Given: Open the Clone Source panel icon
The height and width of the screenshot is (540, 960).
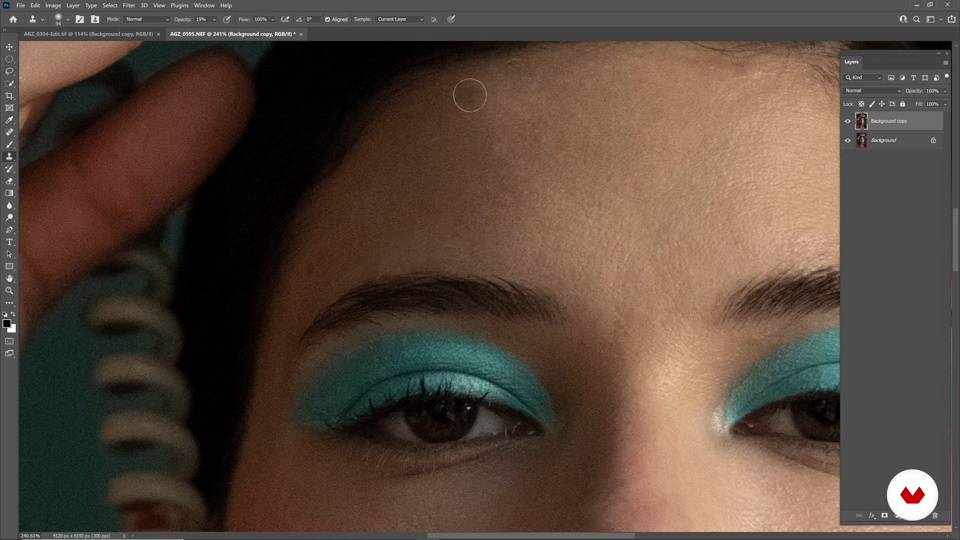Looking at the screenshot, I should point(95,20).
